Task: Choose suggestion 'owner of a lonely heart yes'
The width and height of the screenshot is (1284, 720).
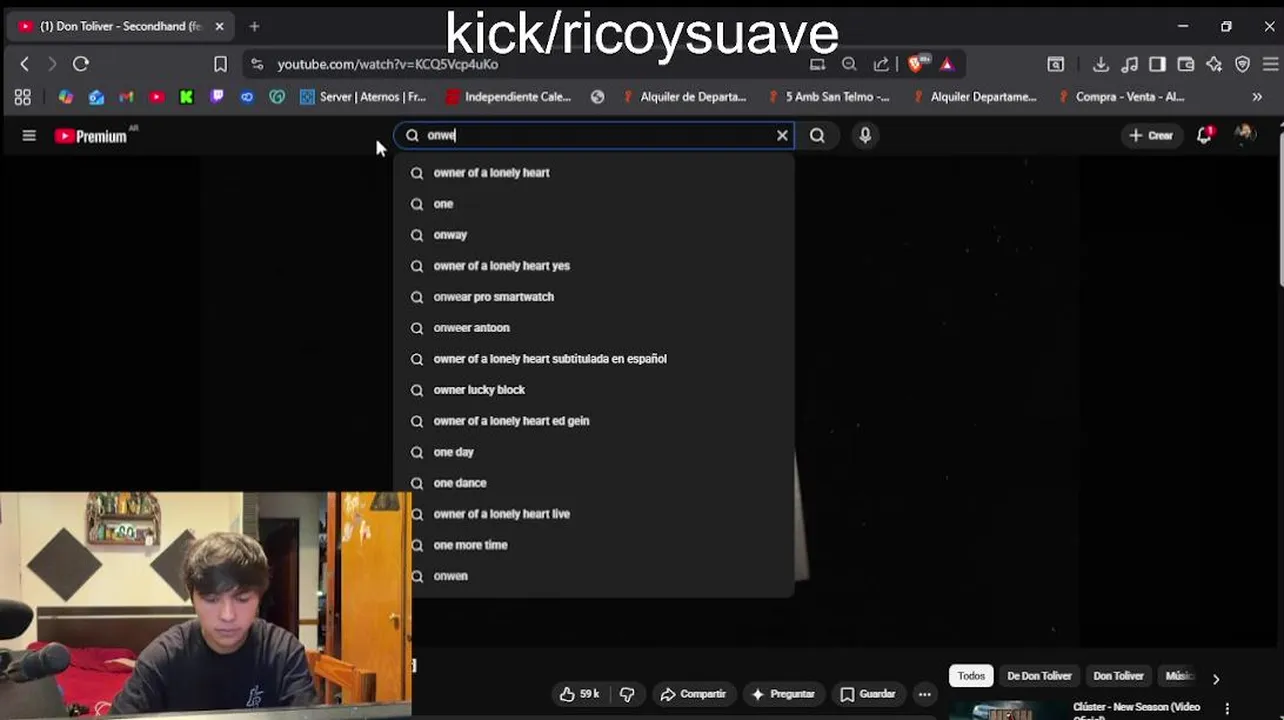Action: click(x=594, y=266)
